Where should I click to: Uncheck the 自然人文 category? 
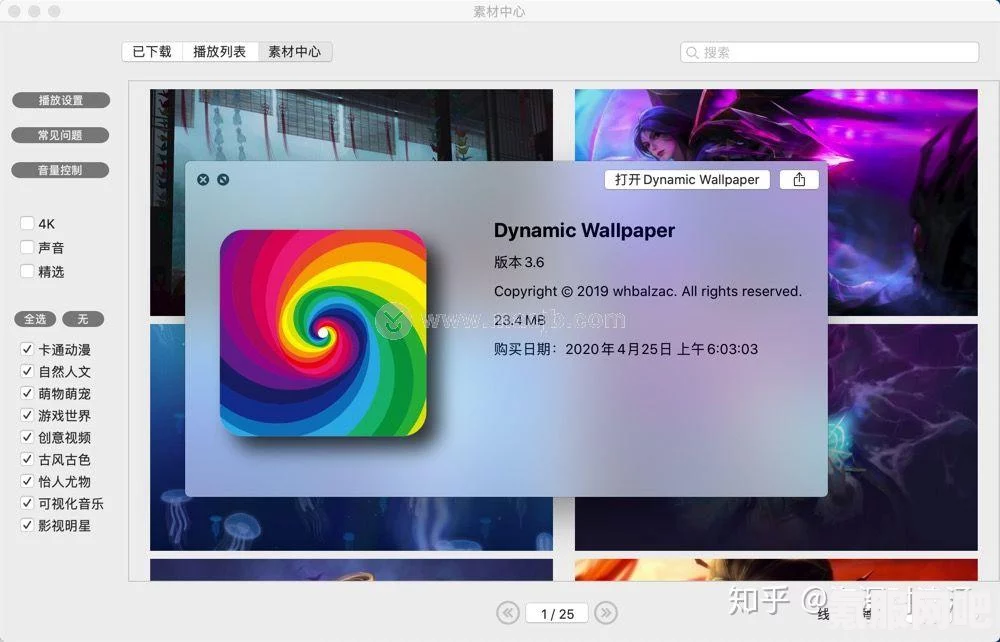coord(27,371)
